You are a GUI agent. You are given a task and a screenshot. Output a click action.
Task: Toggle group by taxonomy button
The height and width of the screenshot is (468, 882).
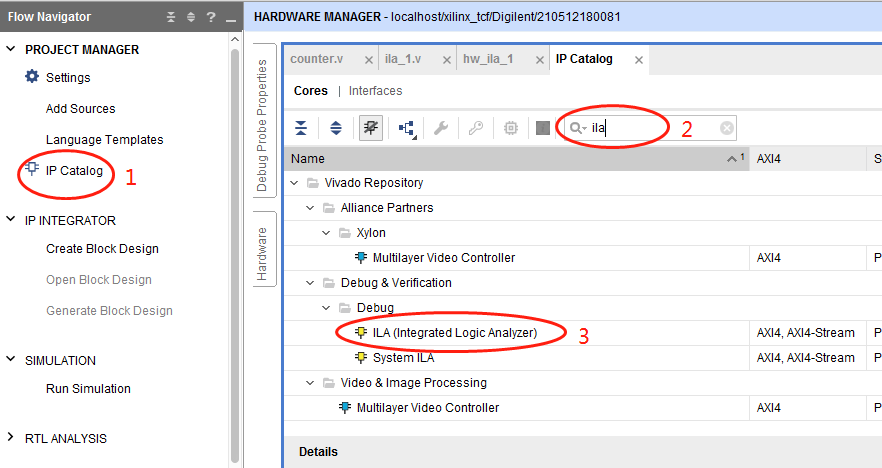click(x=371, y=128)
